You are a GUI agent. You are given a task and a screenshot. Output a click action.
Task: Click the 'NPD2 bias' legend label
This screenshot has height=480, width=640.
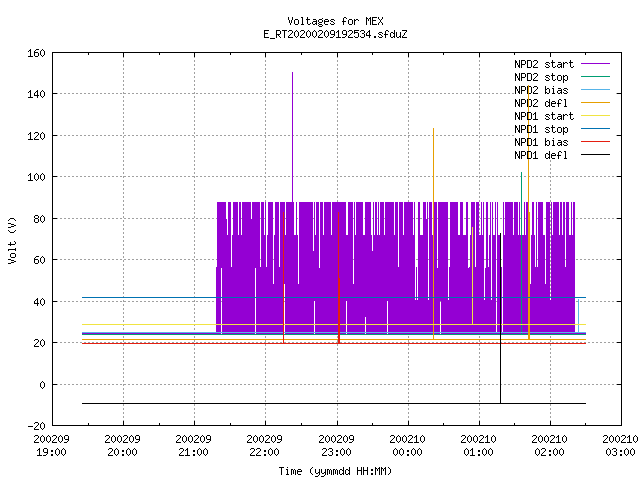(x=541, y=90)
